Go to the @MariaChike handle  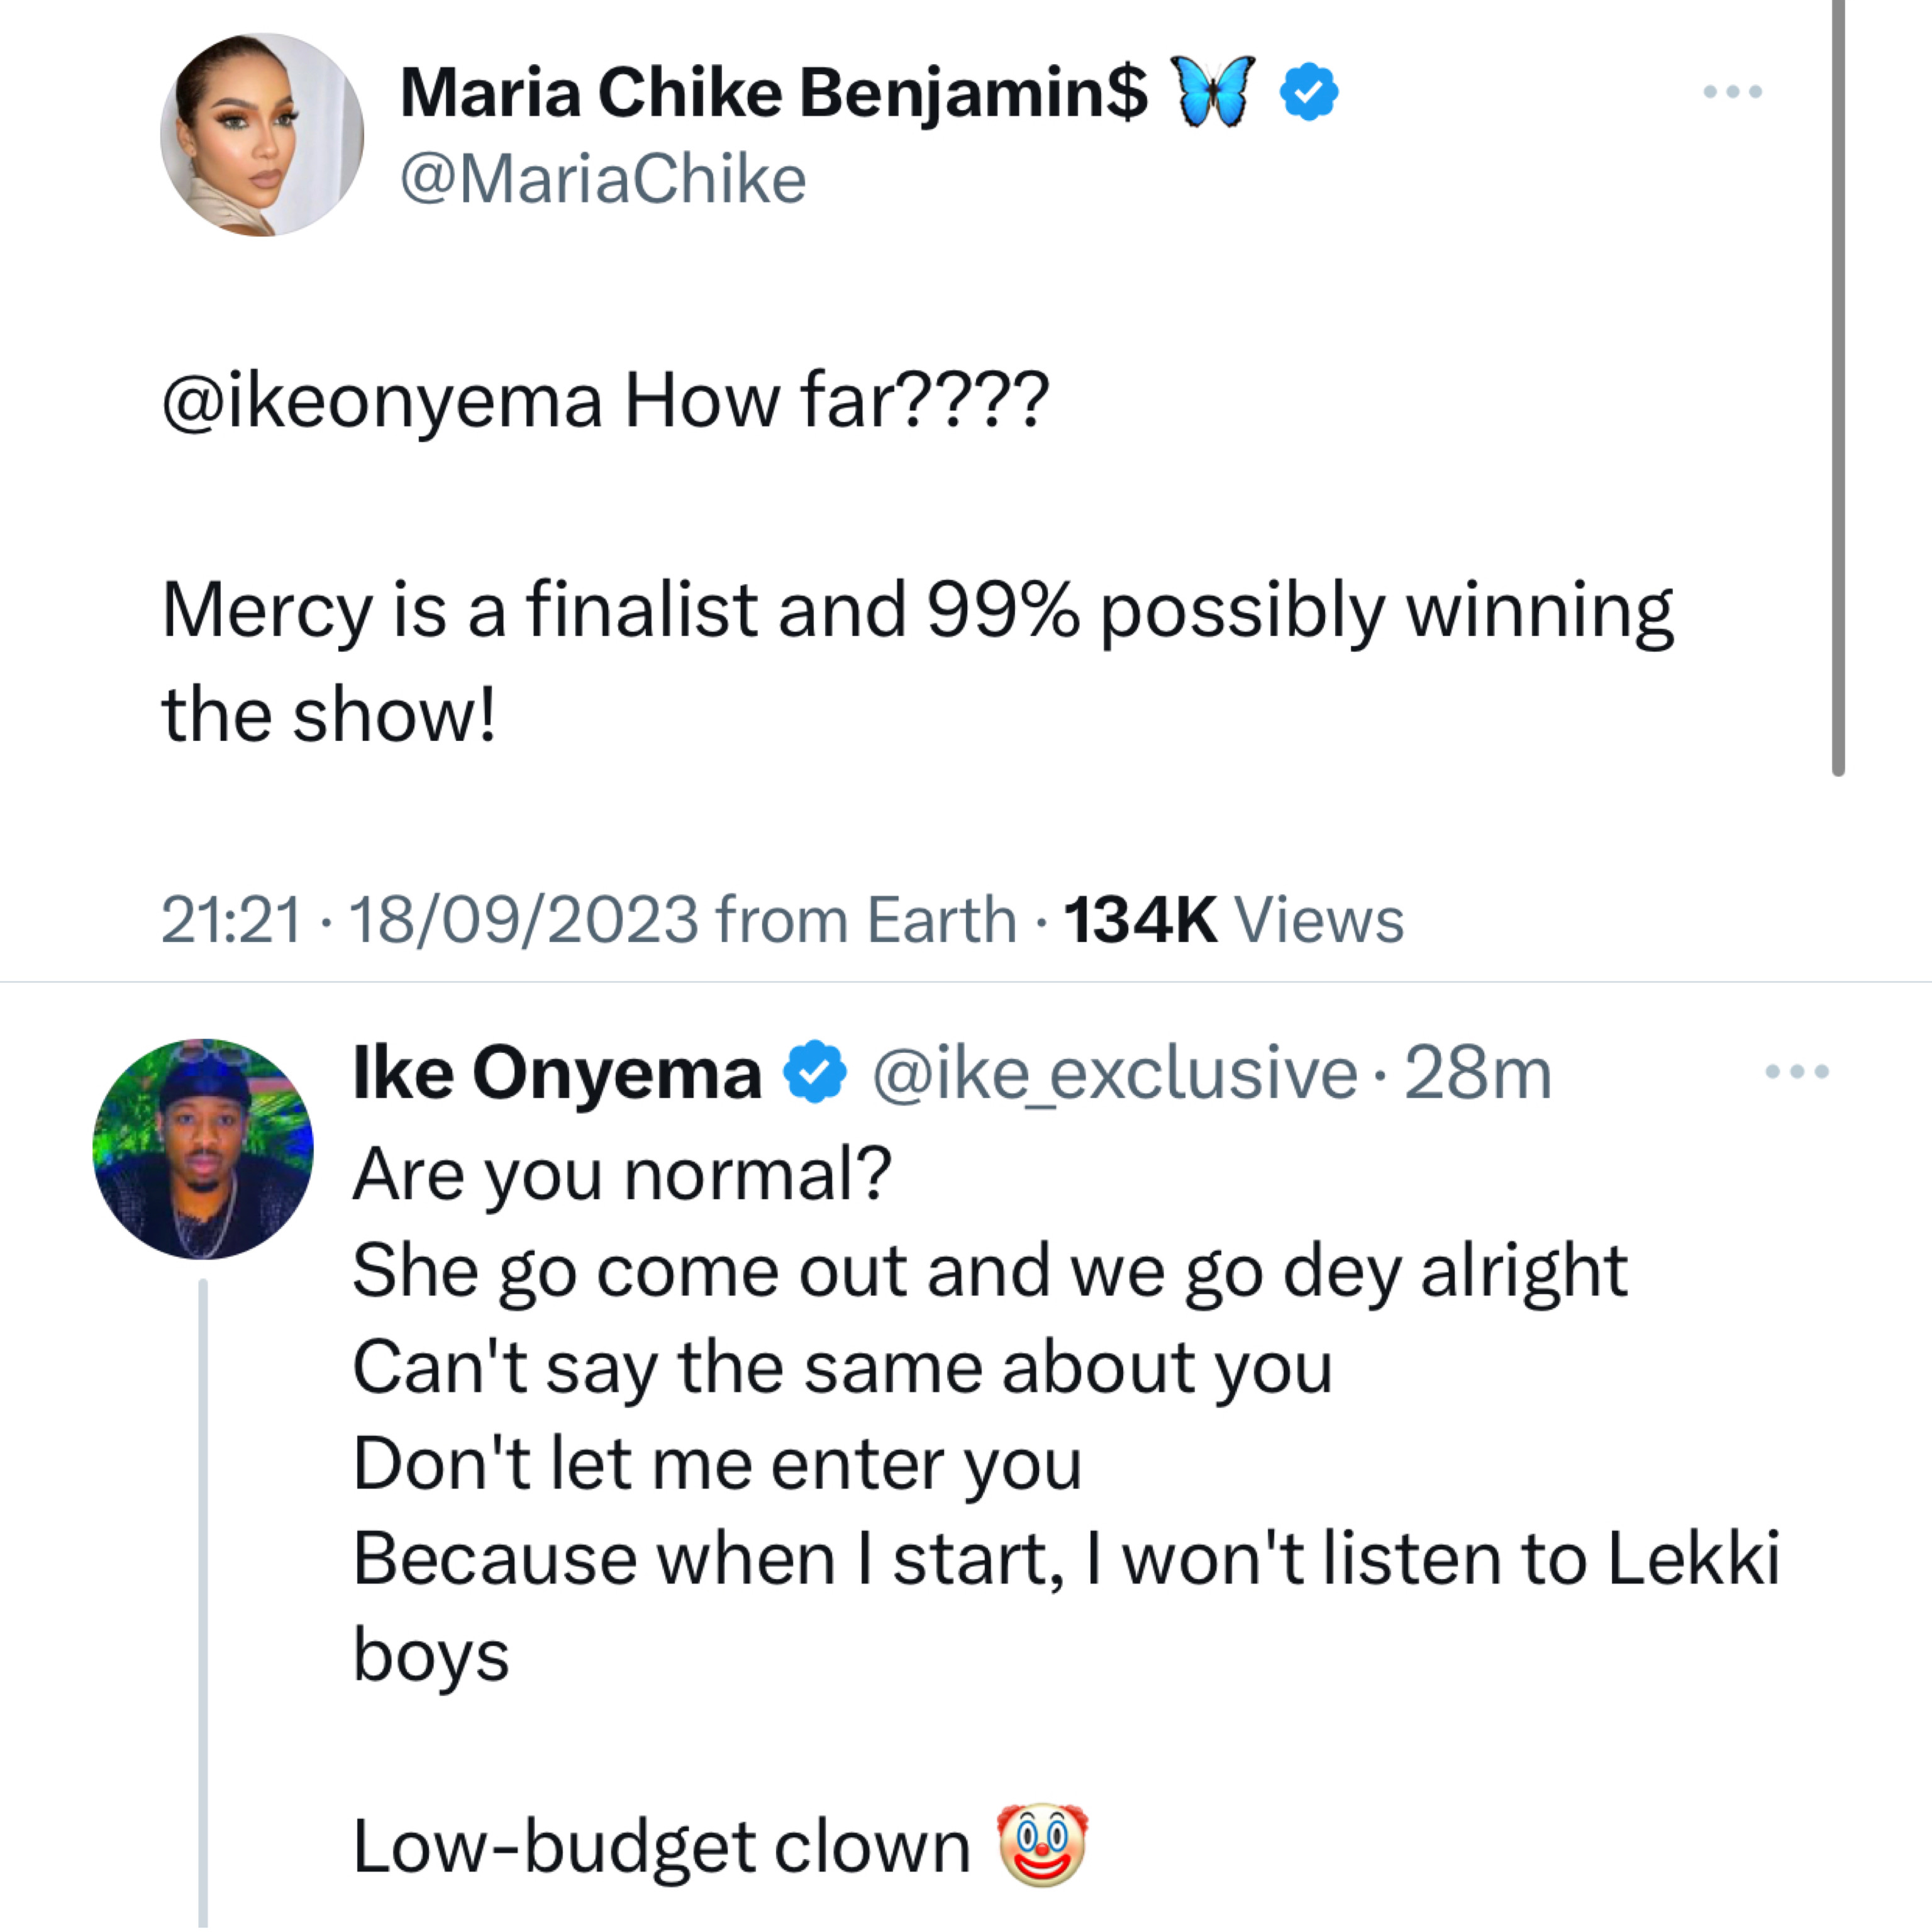(x=603, y=180)
